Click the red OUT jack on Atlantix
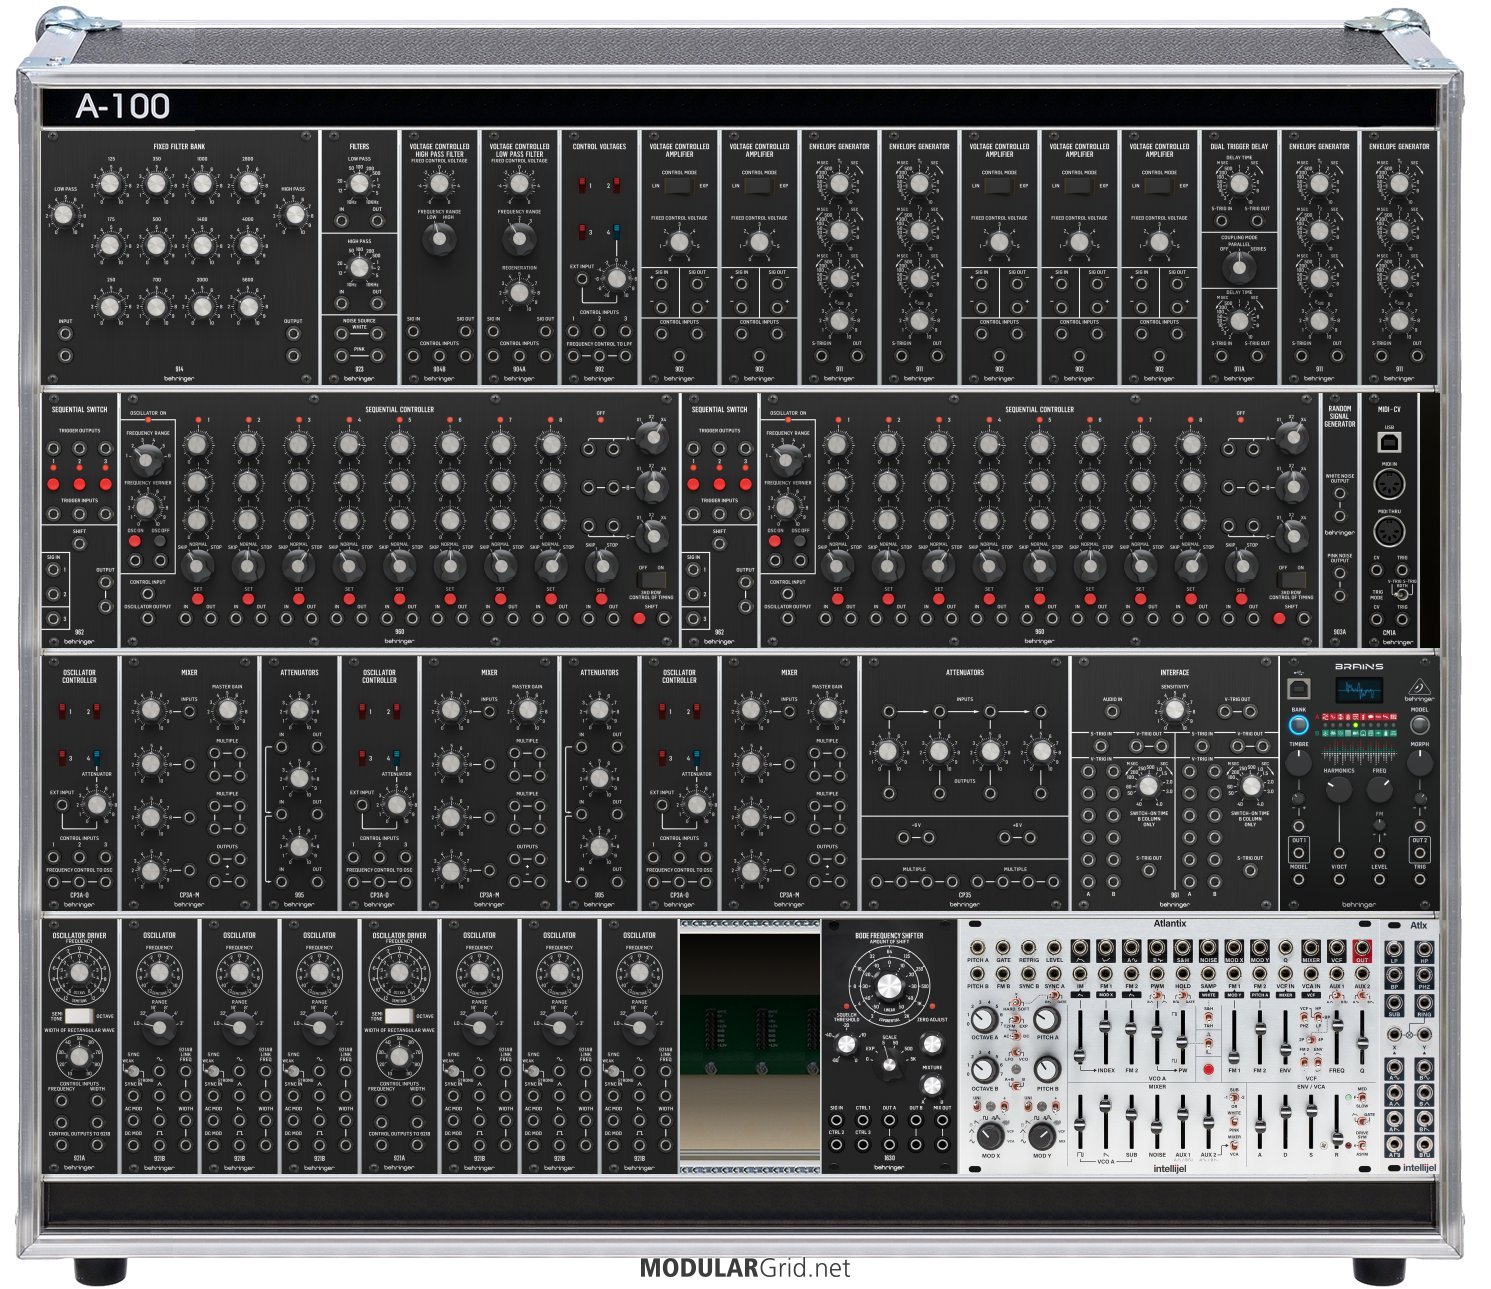The image size is (1491, 1289). point(1362,948)
